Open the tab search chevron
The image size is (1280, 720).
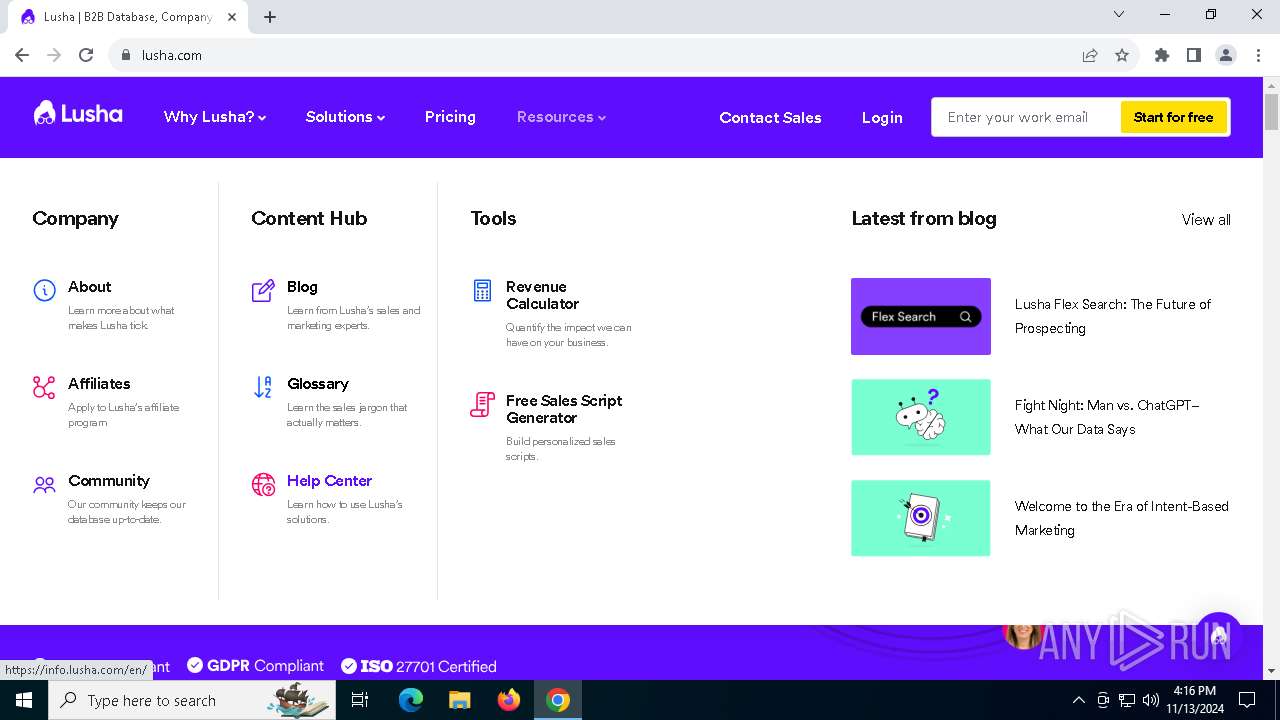[x=1119, y=14]
